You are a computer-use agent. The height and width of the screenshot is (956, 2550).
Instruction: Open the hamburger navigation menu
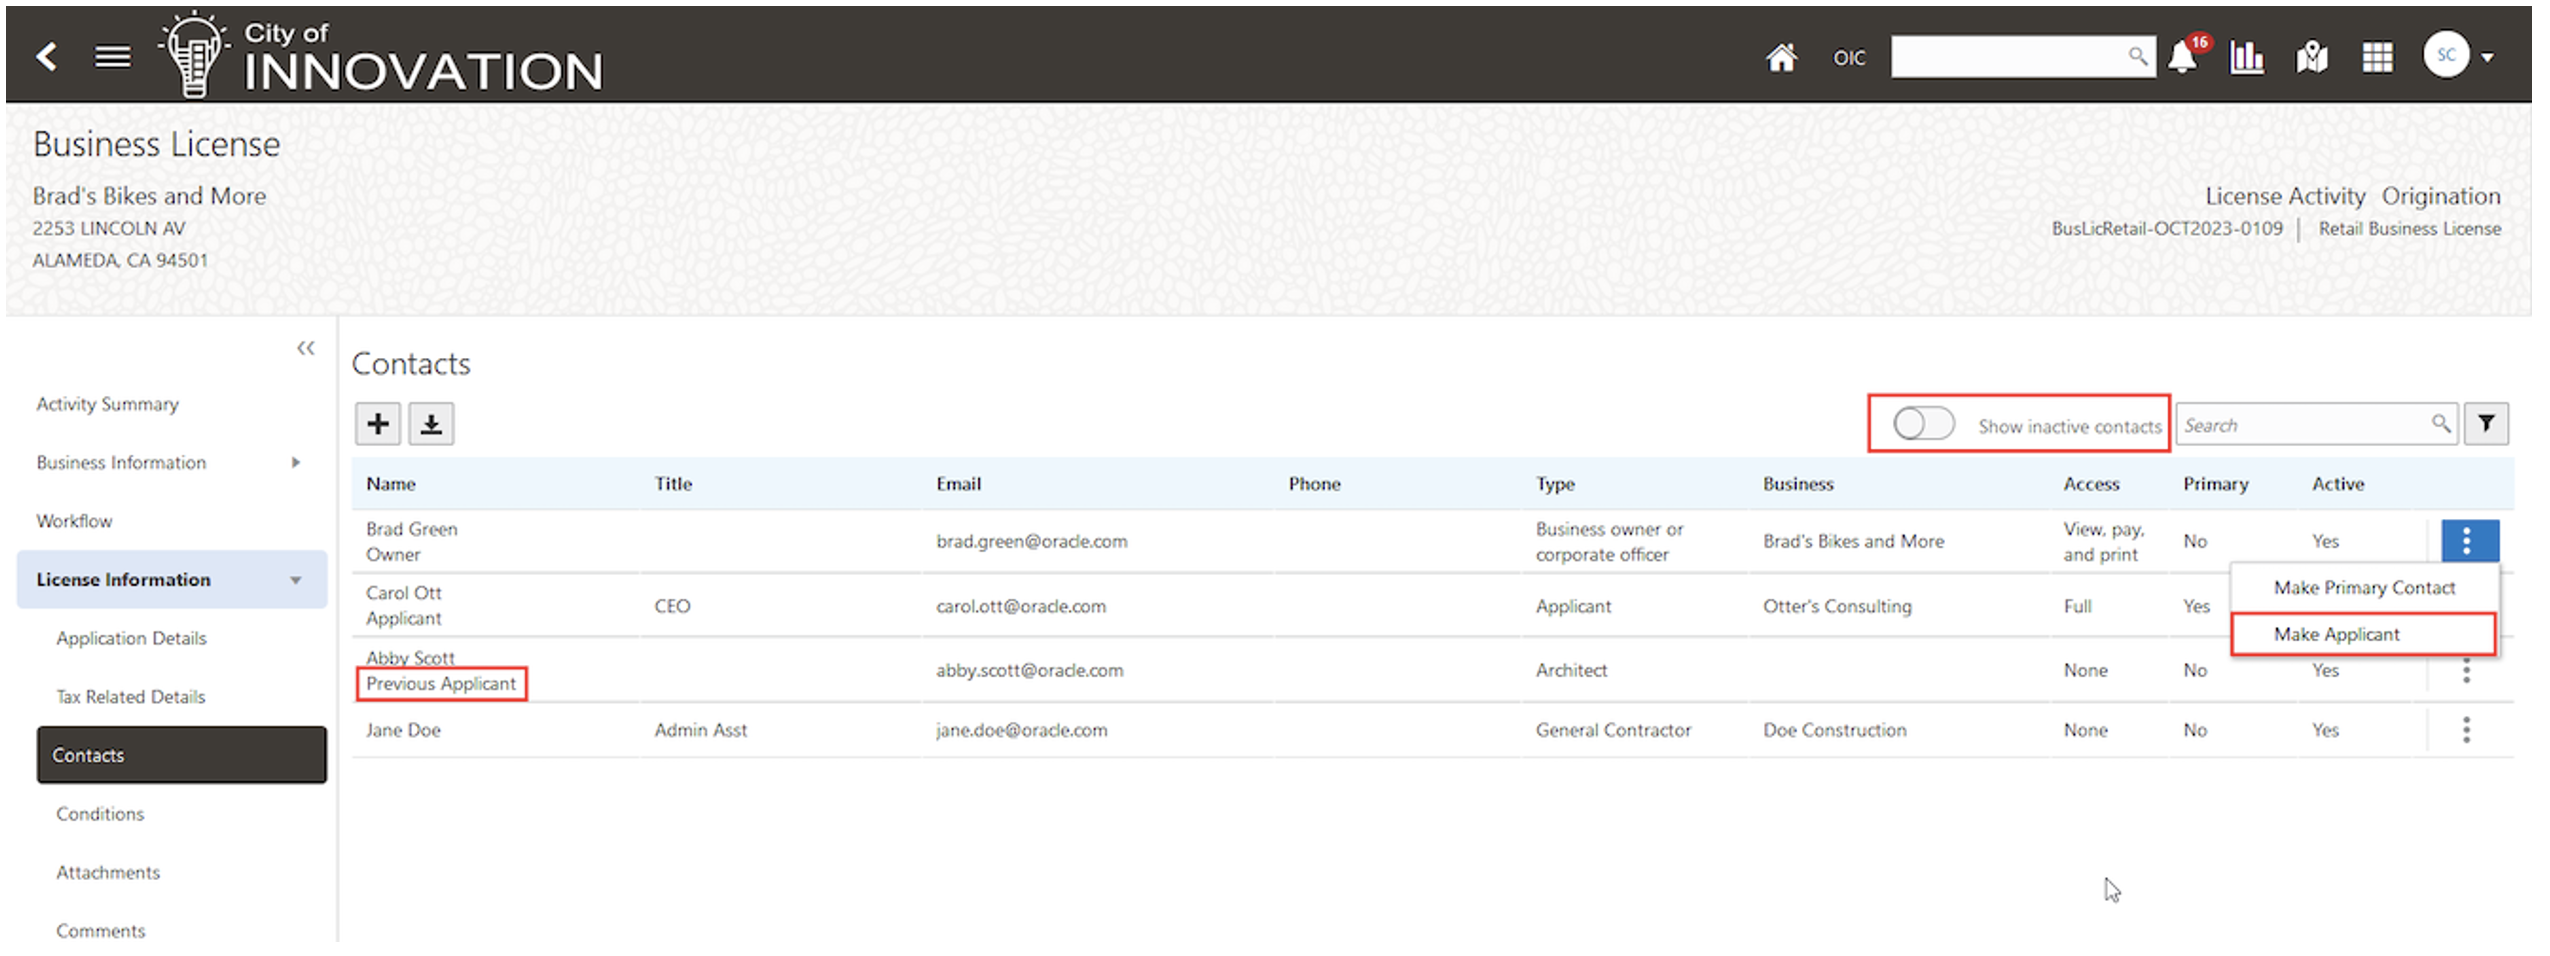point(112,57)
